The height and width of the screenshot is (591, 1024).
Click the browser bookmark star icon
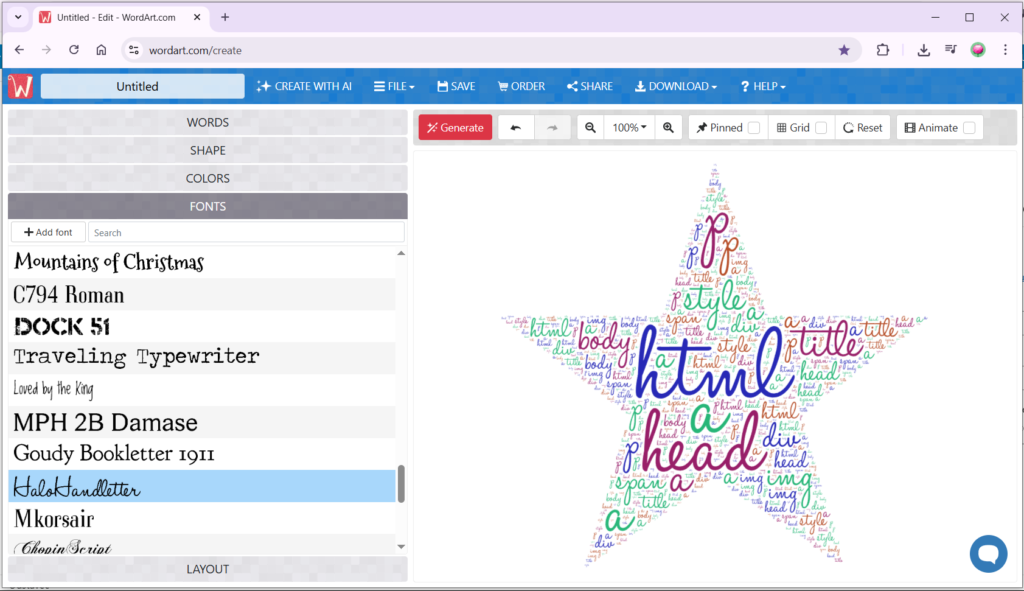844,50
